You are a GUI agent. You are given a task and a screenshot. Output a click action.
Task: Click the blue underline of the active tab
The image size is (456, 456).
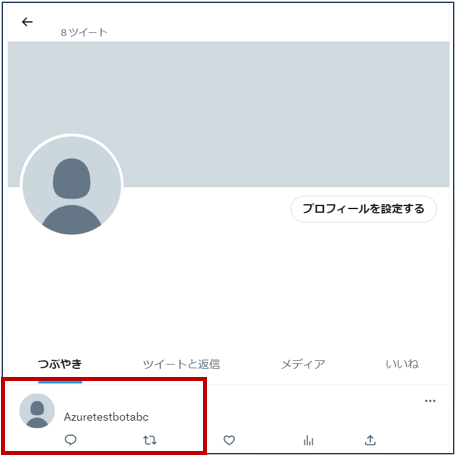tap(60, 382)
